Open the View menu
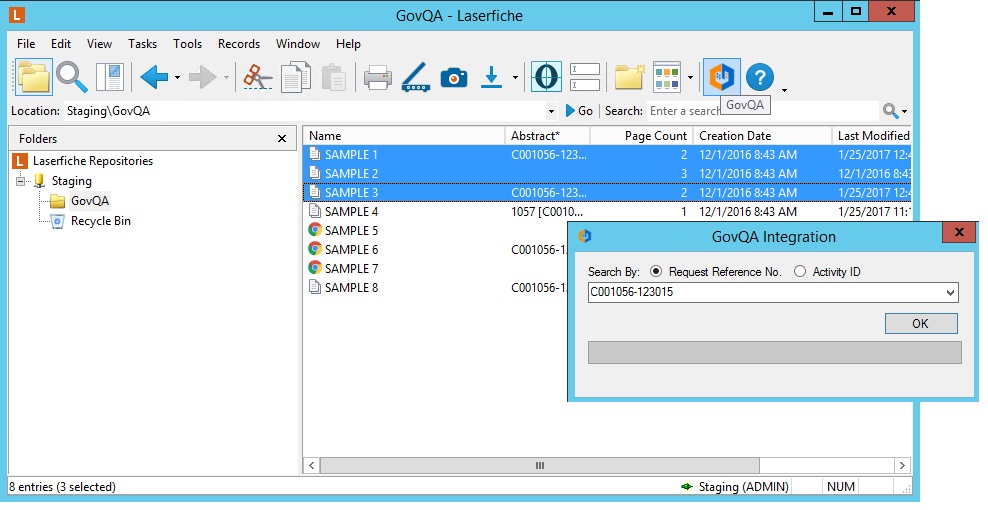The image size is (988, 510). [99, 43]
